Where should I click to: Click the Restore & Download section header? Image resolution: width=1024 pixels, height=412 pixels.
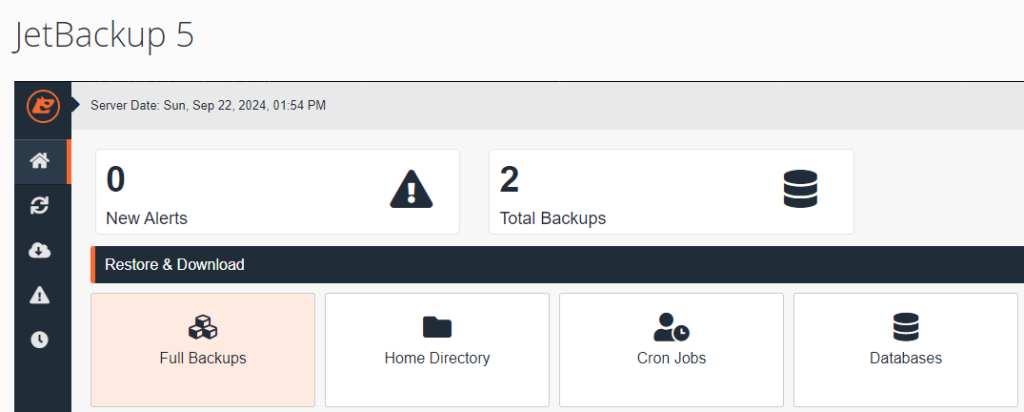pyautogui.click(x=557, y=264)
